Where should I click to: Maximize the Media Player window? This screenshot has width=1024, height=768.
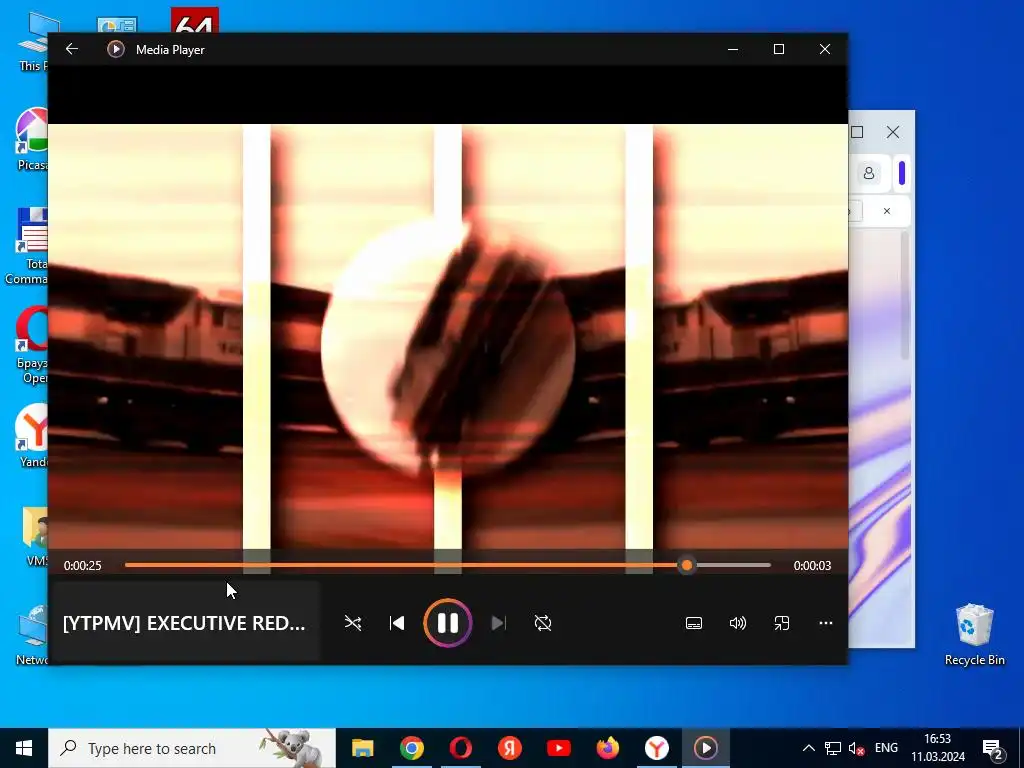tap(778, 49)
